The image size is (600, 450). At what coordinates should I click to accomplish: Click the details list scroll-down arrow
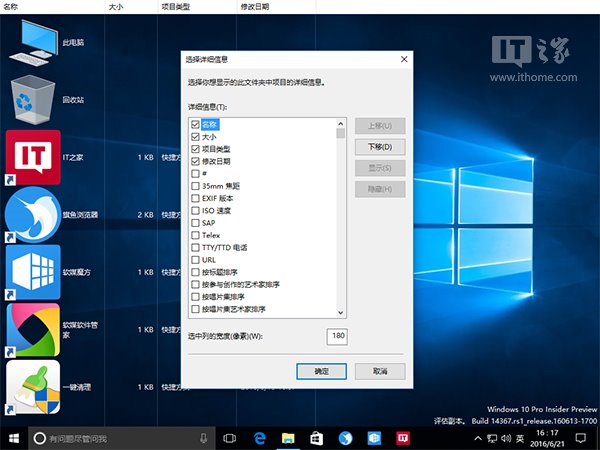(341, 312)
